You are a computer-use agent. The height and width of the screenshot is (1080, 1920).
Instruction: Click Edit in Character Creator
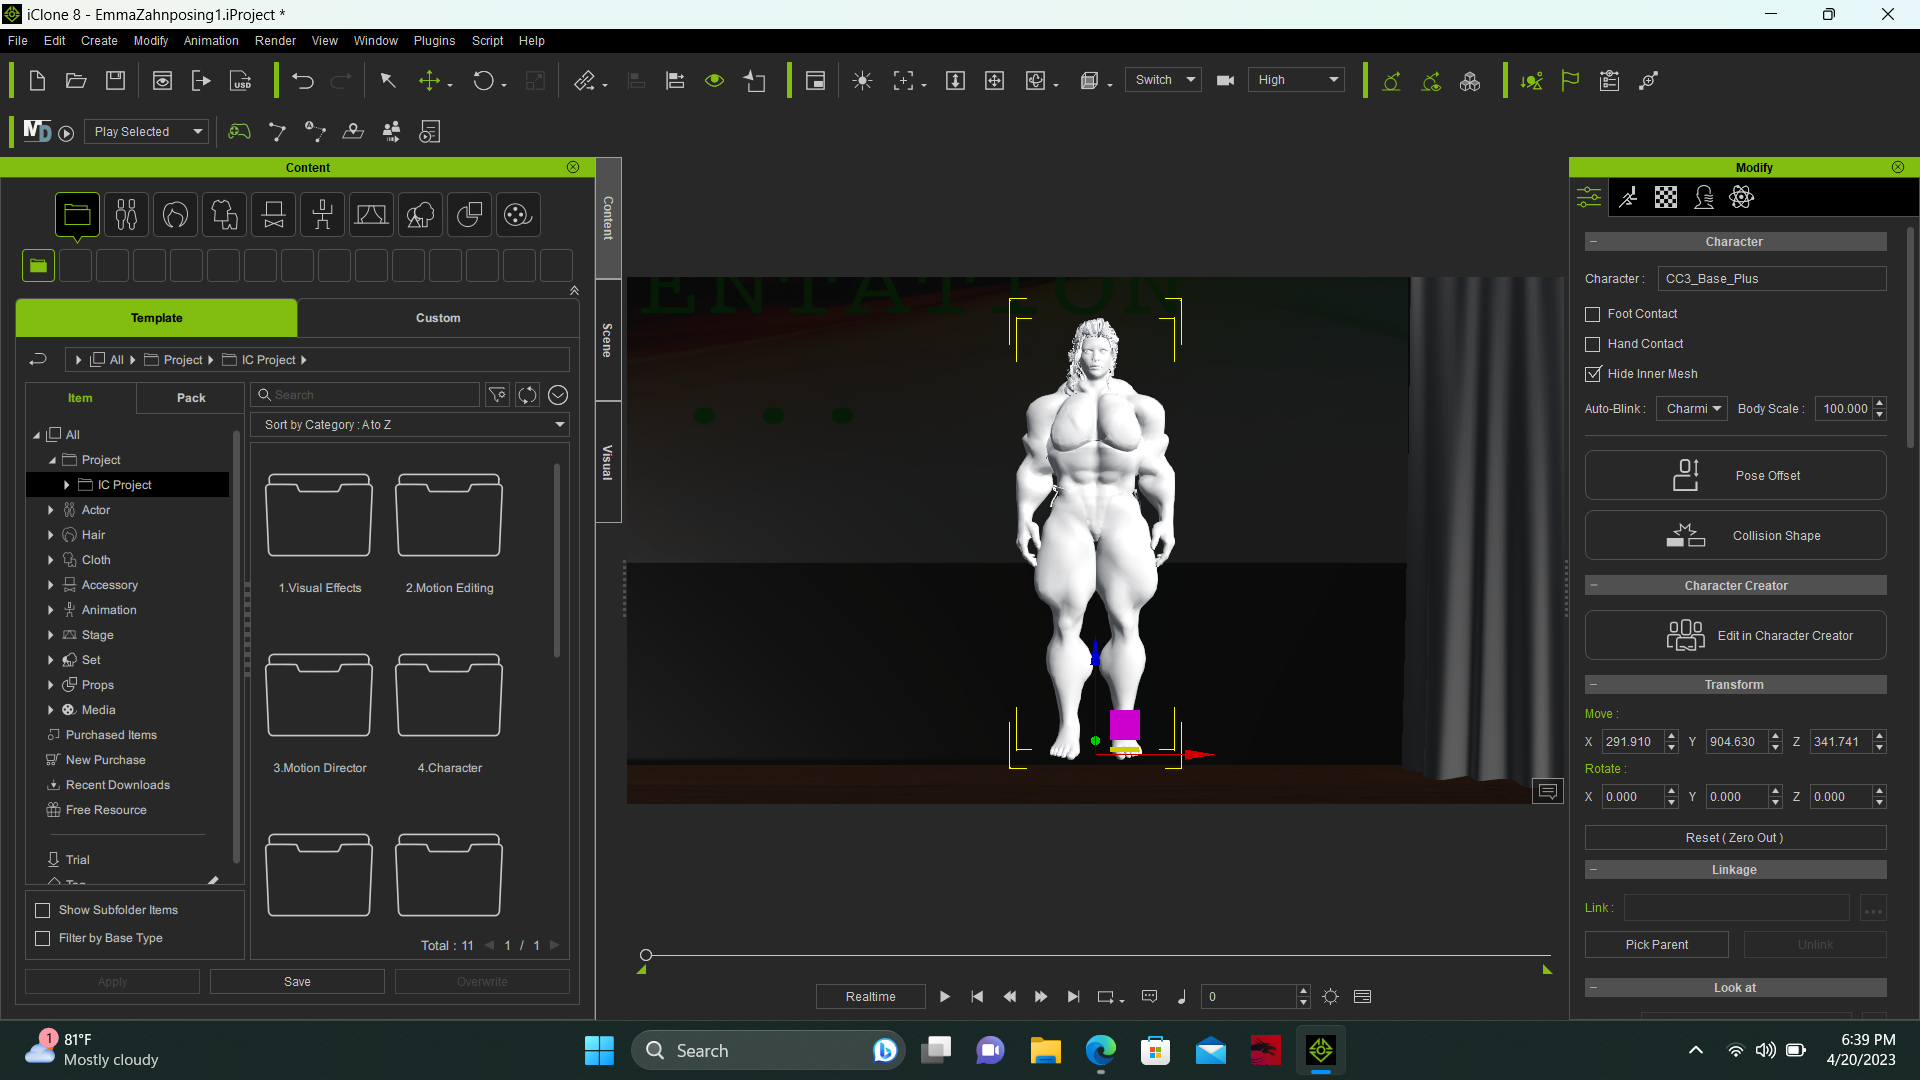1735,635
